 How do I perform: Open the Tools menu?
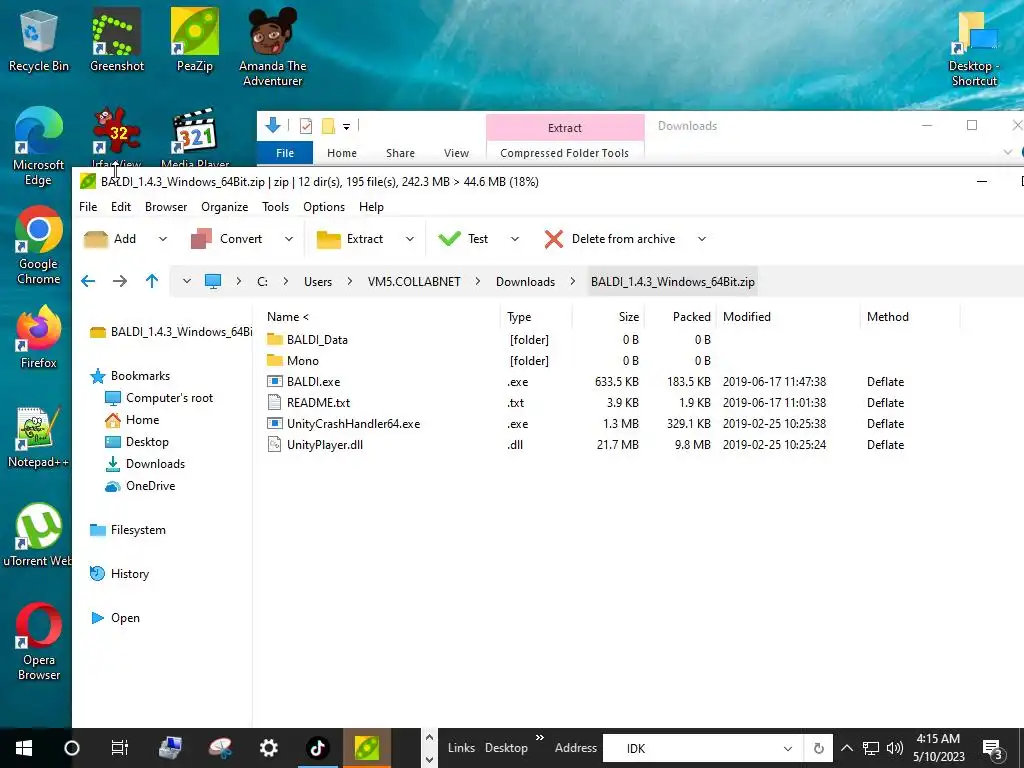[275, 207]
